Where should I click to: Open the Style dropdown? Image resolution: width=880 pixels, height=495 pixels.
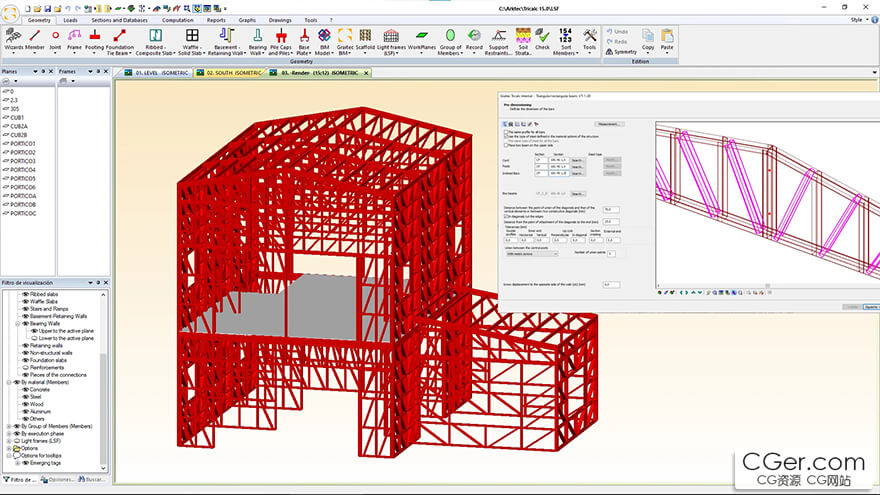[859, 20]
